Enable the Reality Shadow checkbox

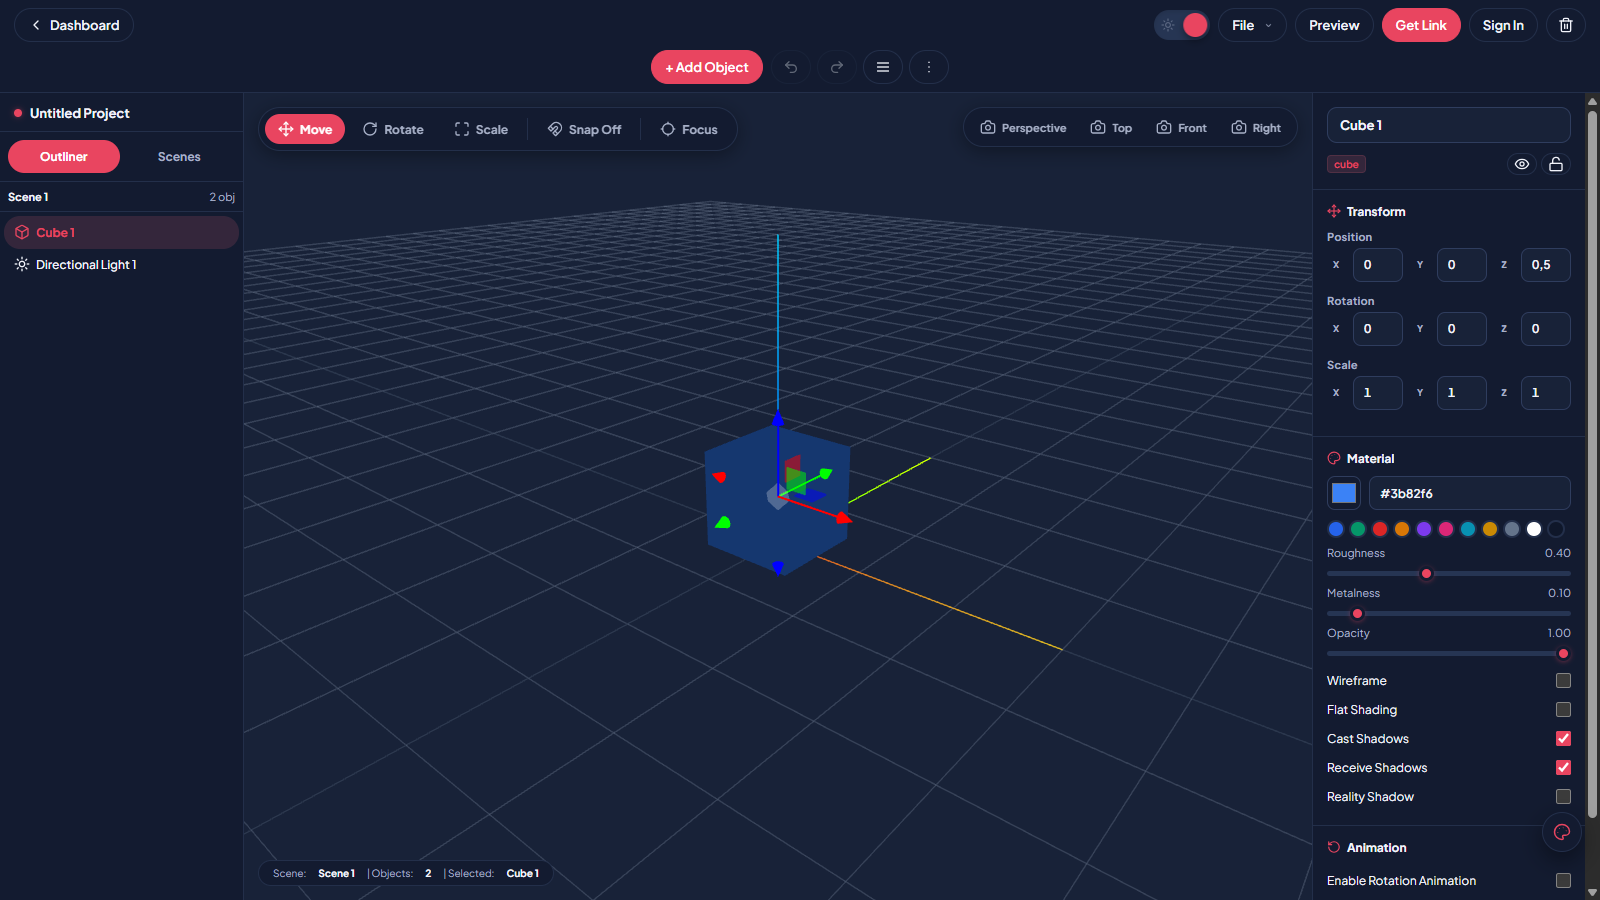(1563, 797)
